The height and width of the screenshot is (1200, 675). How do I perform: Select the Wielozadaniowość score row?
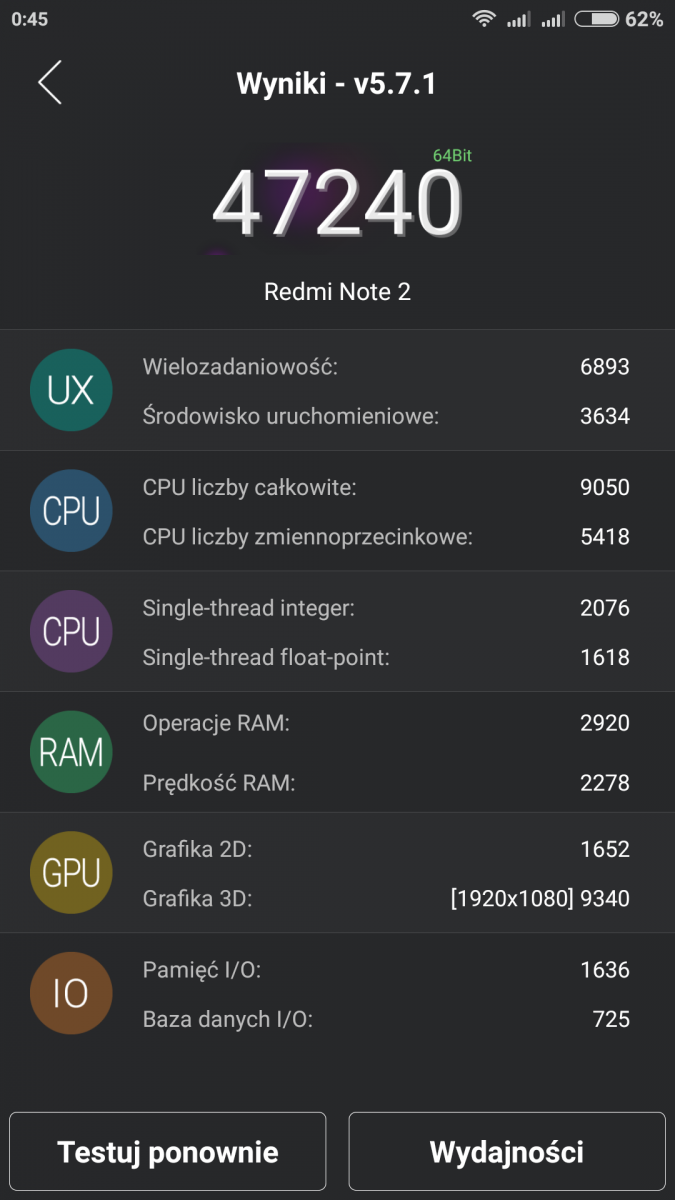(x=386, y=367)
